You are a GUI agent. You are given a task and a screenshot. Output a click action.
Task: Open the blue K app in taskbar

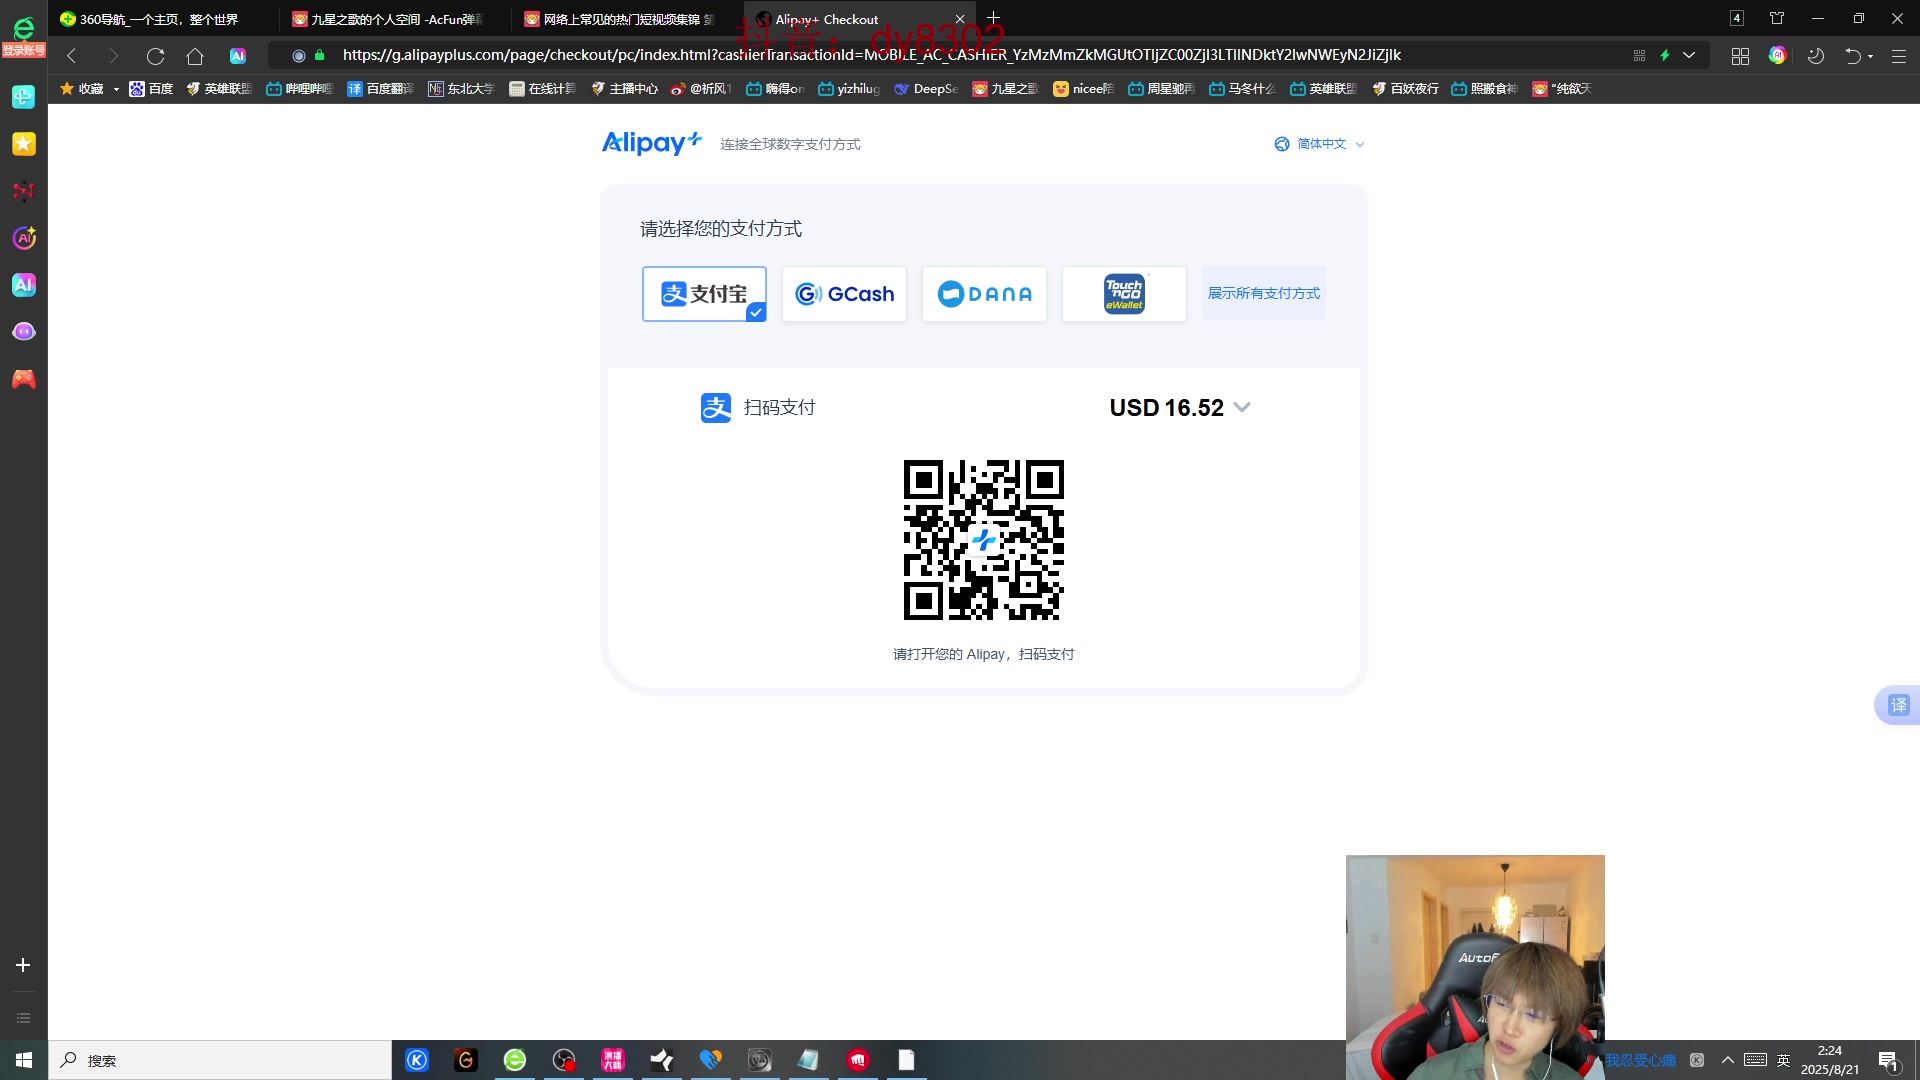[417, 1060]
